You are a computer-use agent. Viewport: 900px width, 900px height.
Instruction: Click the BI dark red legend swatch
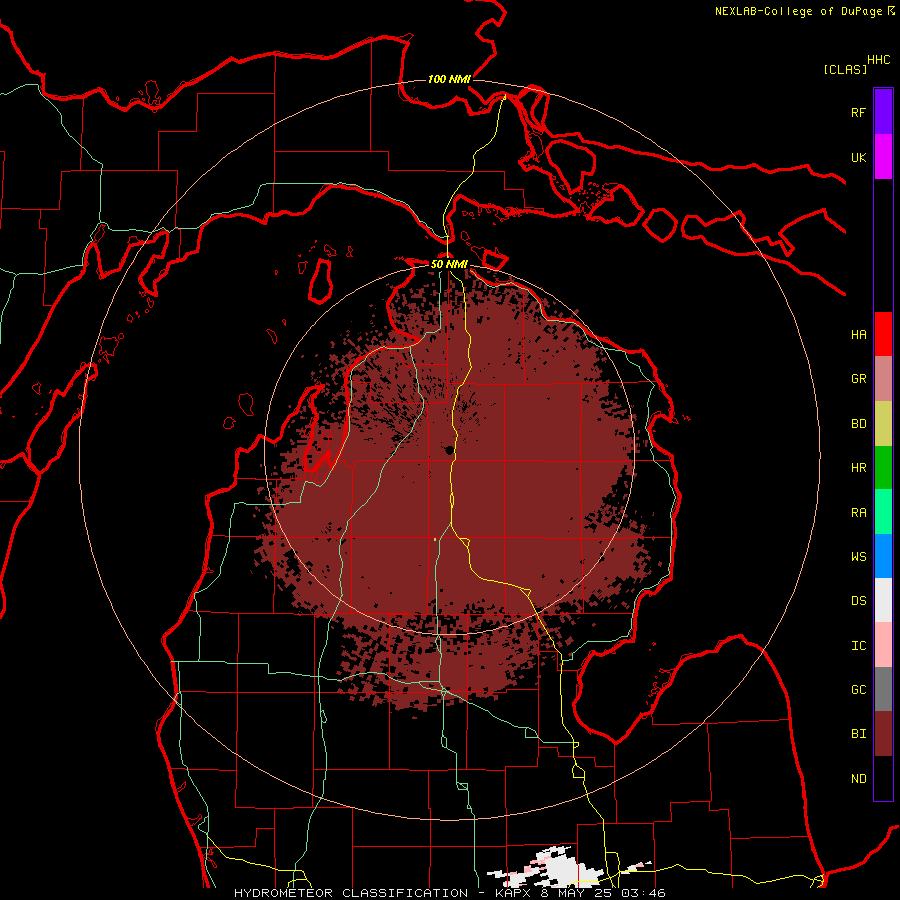point(883,734)
